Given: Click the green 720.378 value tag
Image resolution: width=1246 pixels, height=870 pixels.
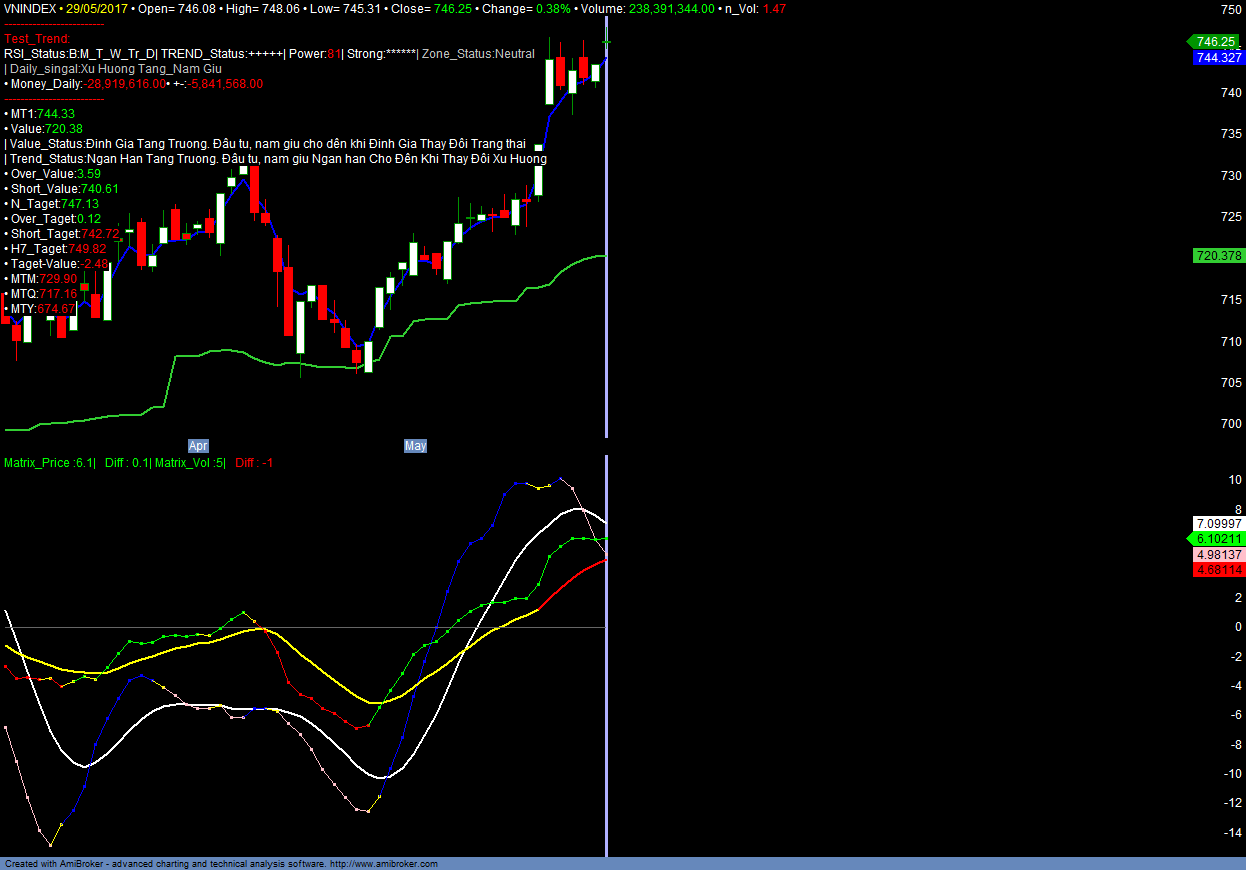Looking at the screenshot, I should coord(1218,256).
